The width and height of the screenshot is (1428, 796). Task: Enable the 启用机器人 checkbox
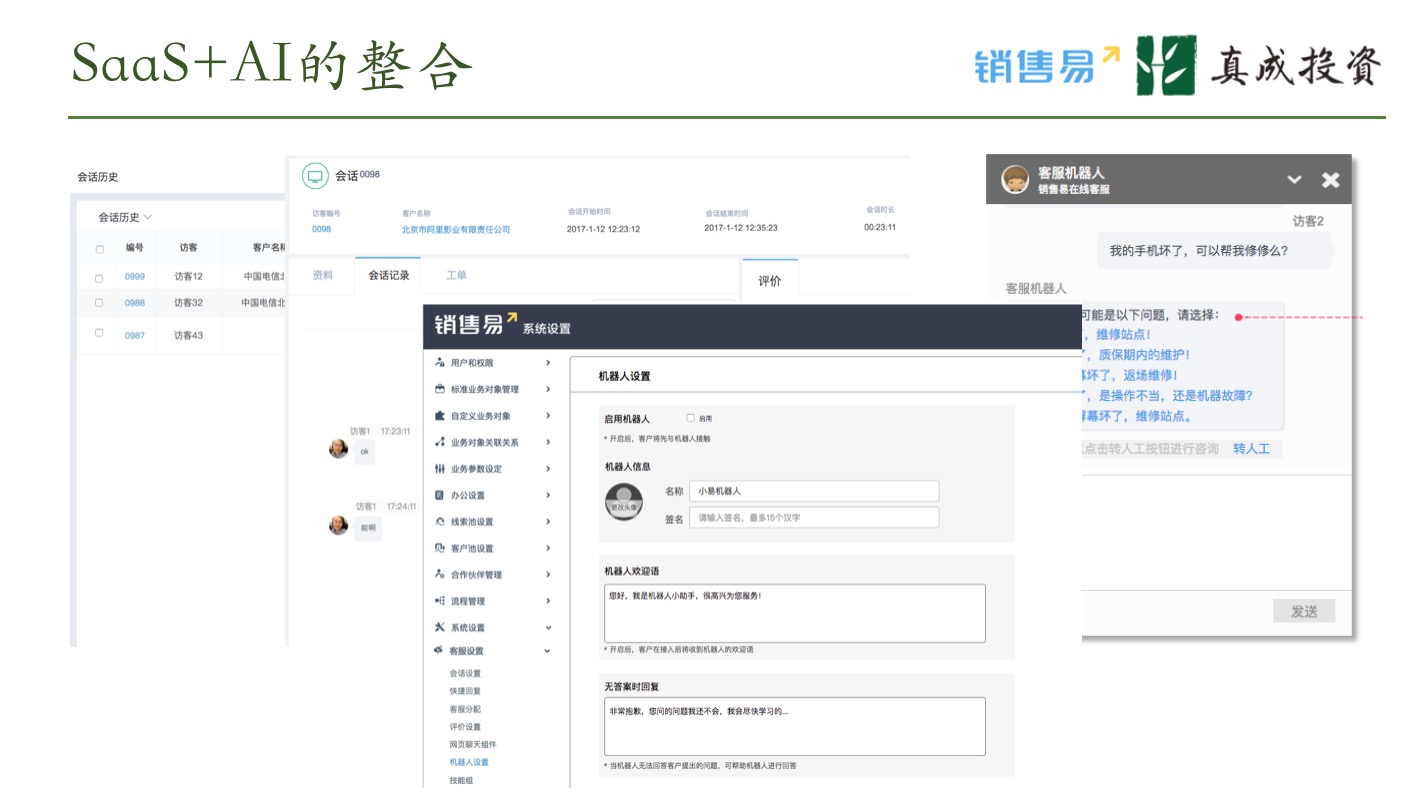click(691, 418)
